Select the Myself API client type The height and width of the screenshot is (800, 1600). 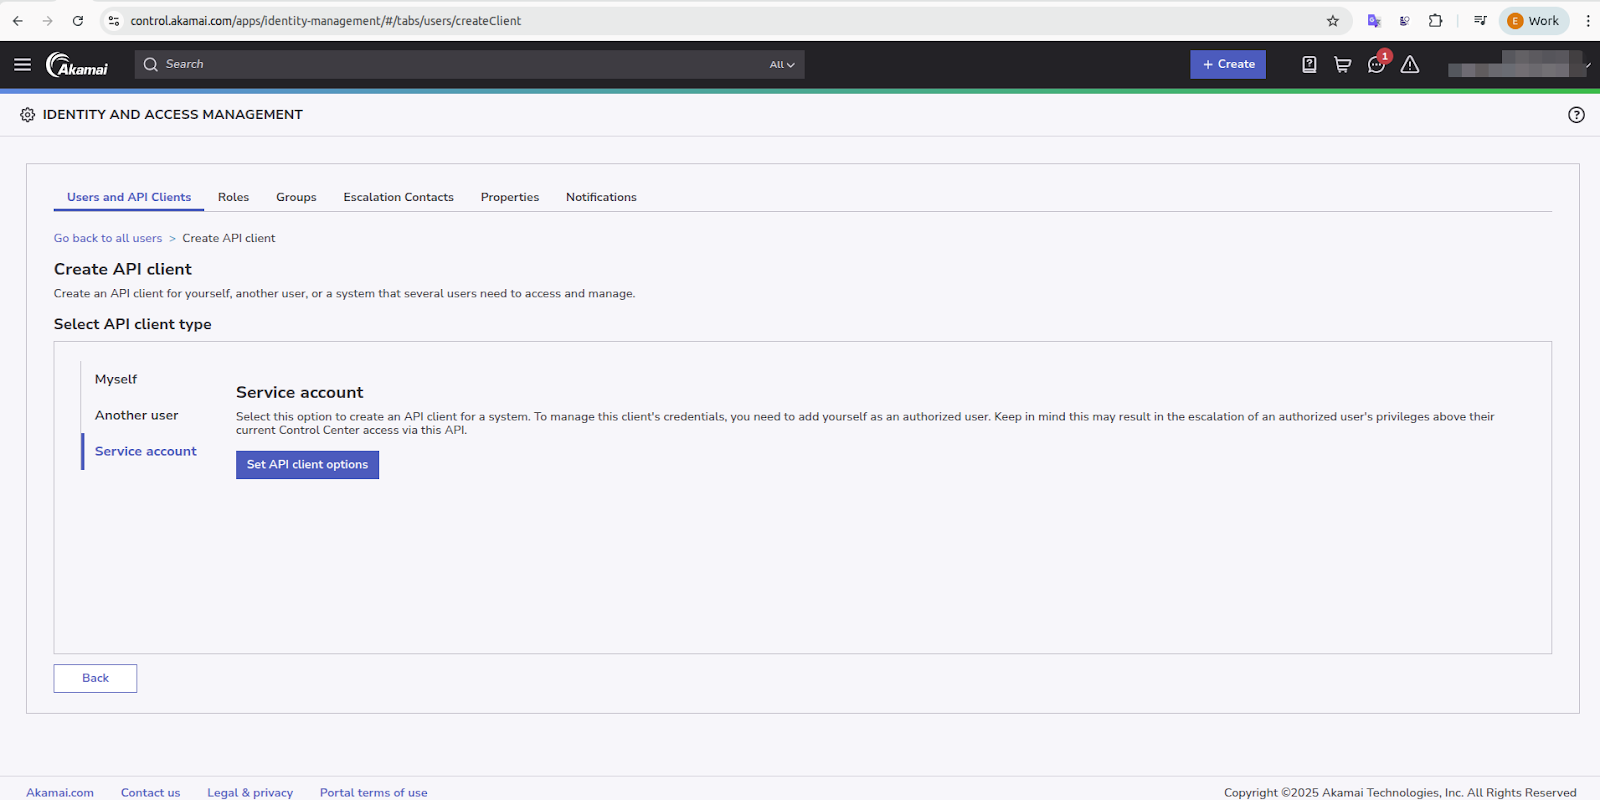[116, 379]
